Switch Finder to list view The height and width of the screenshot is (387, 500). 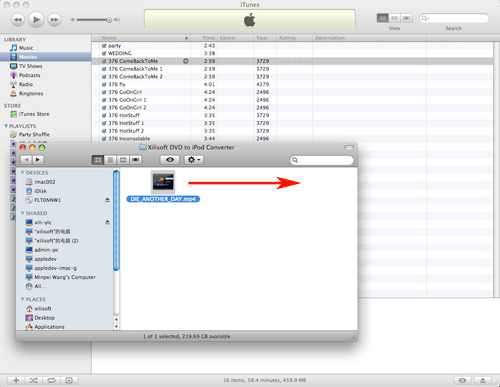click(110, 160)
